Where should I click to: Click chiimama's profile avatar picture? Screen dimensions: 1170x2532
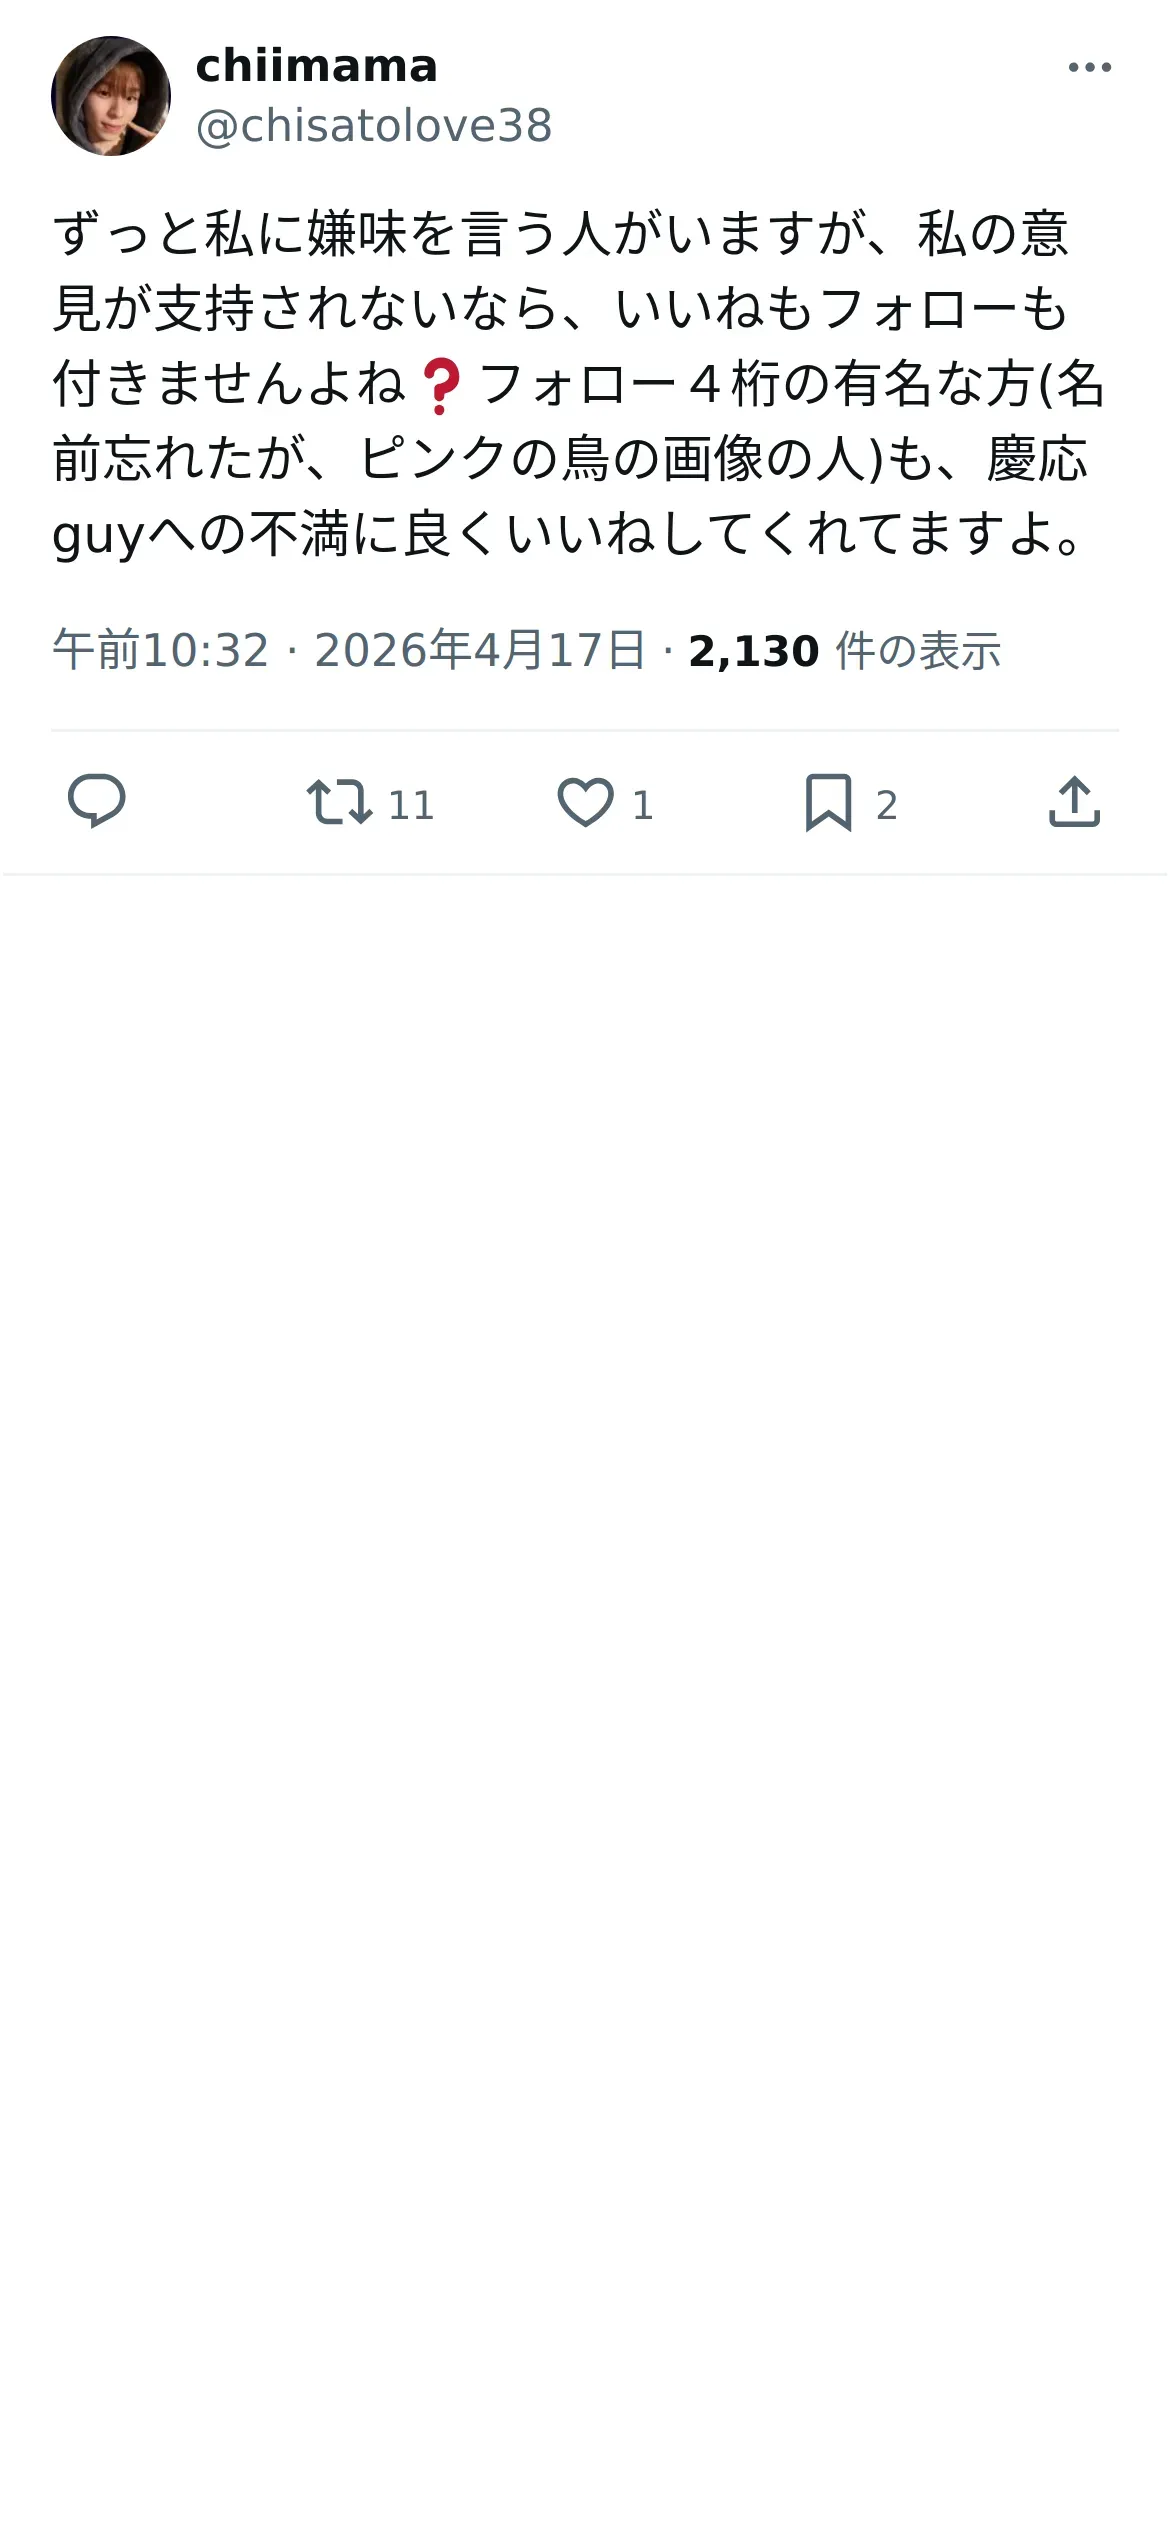(111, 96)
